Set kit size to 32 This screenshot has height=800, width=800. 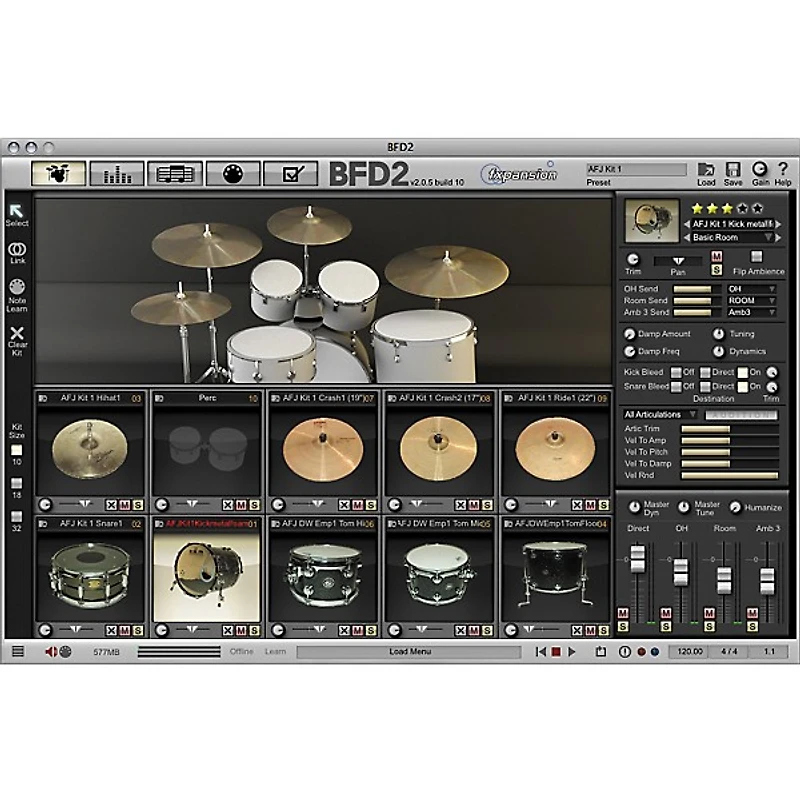pos(17,516)
